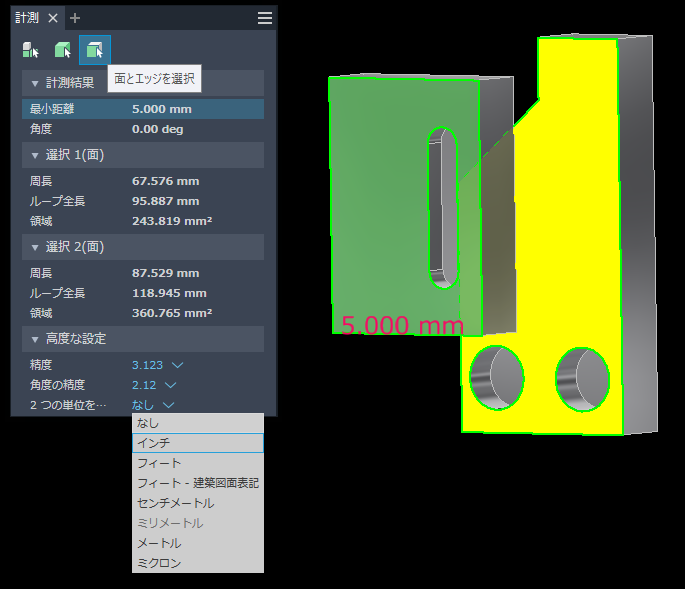The image size is (685, 589).
Task: Choose インチ from the unit list
Action: tap(197, 443)
